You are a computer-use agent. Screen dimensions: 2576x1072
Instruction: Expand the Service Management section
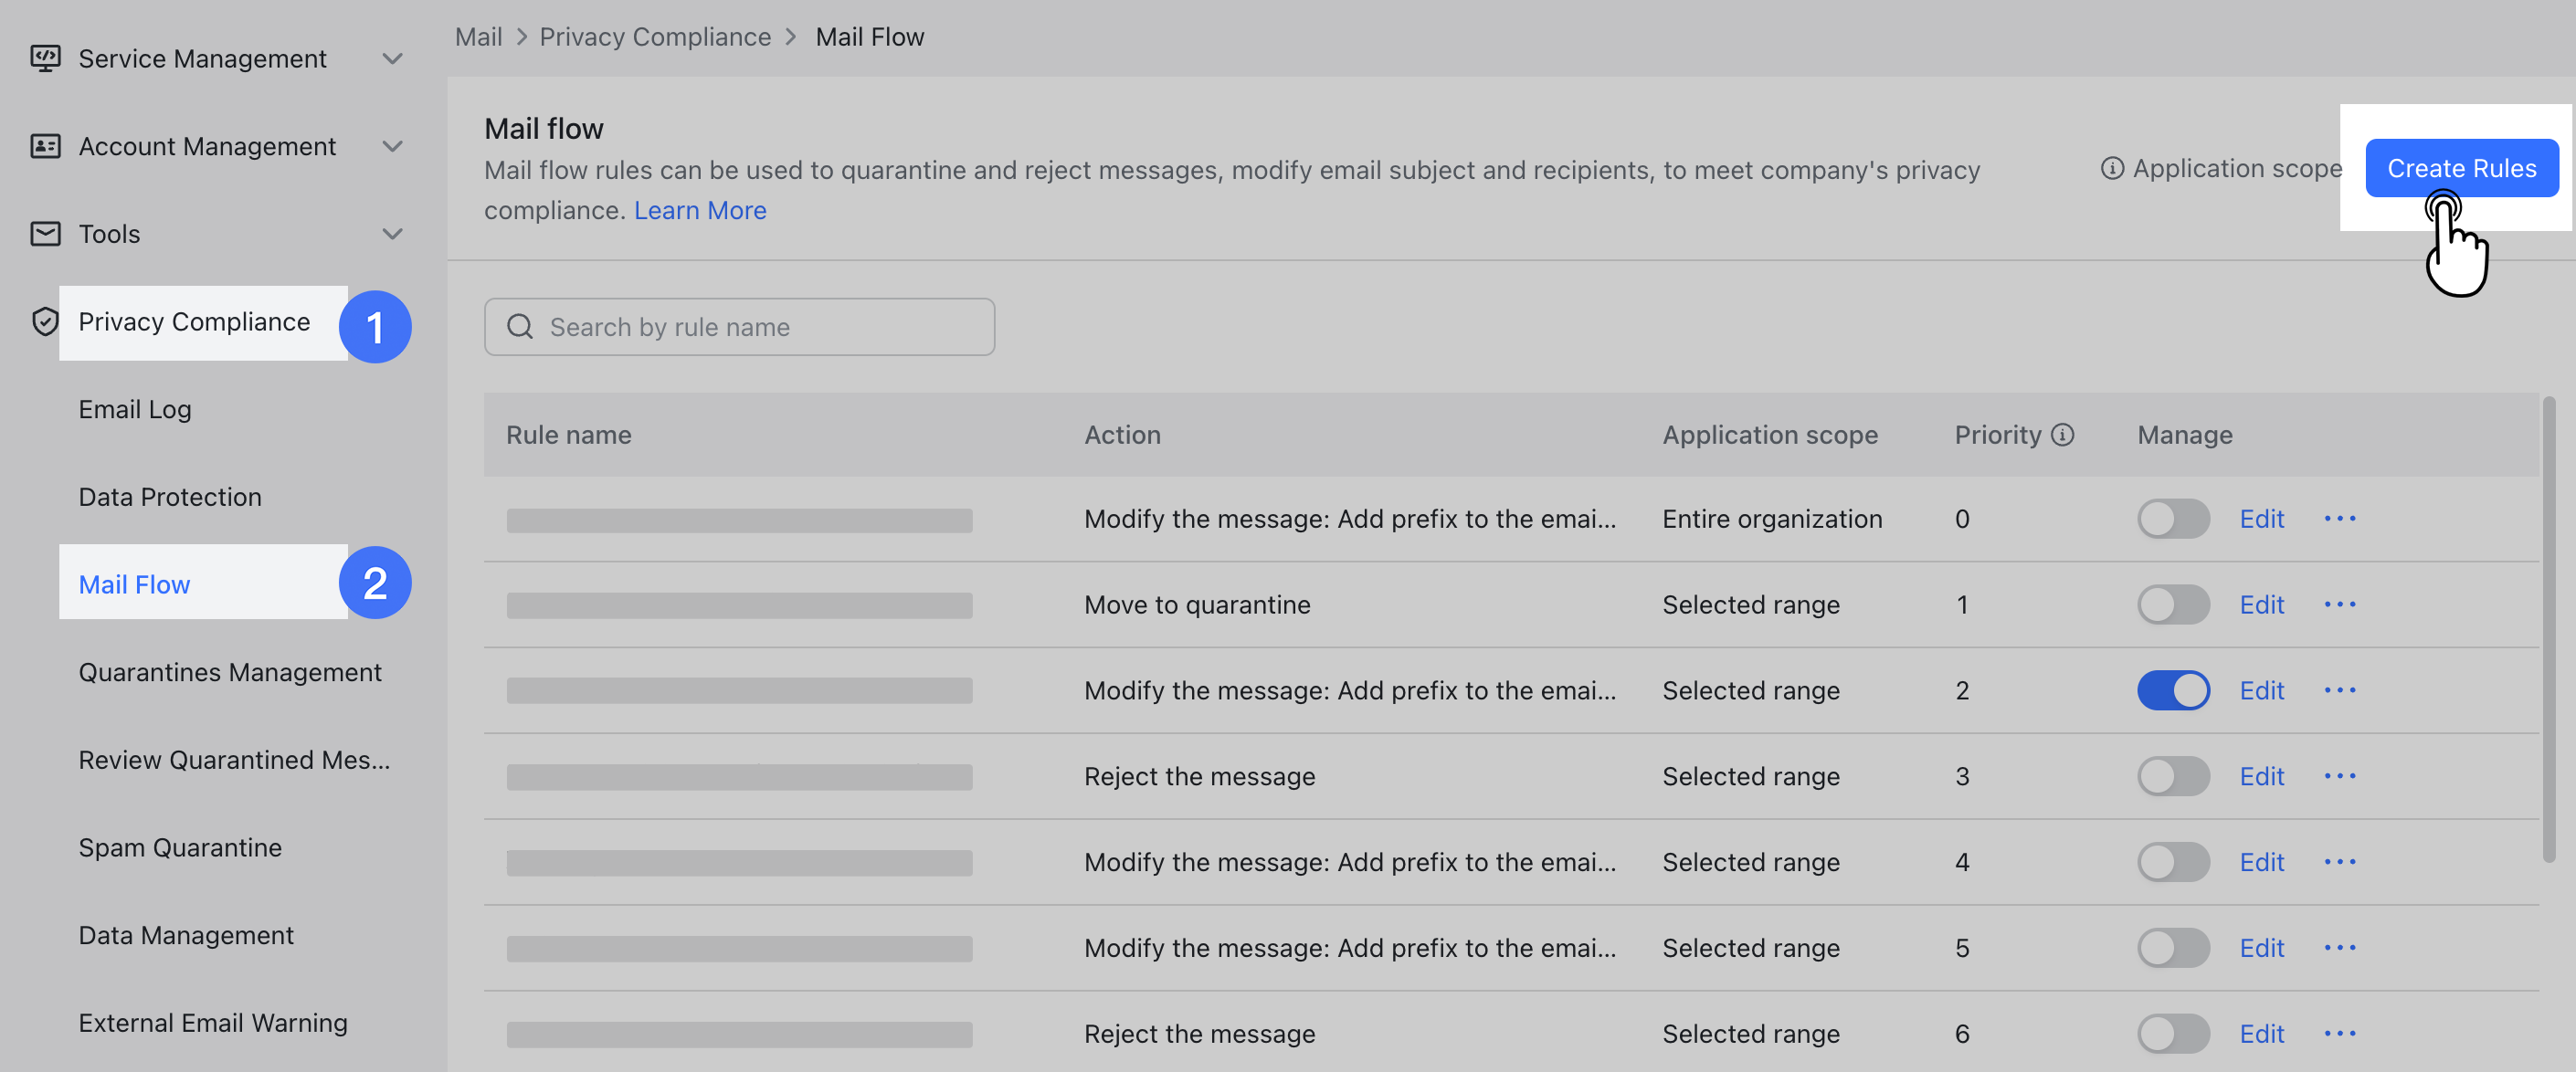point(393,58)
